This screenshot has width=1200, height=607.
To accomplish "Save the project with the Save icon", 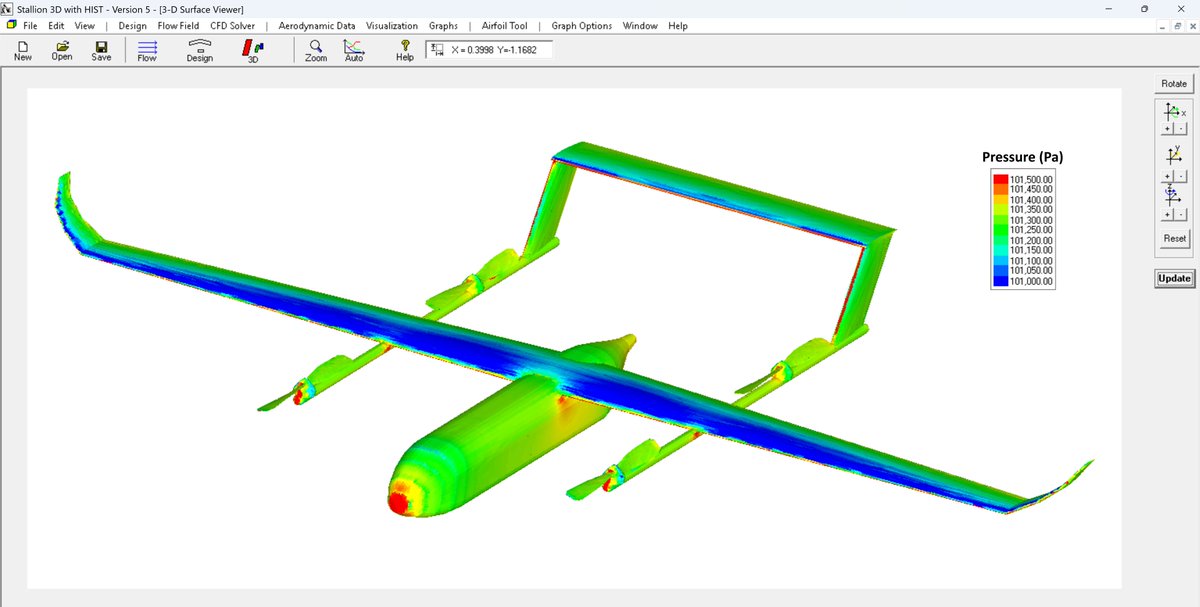I will [100, 48].
